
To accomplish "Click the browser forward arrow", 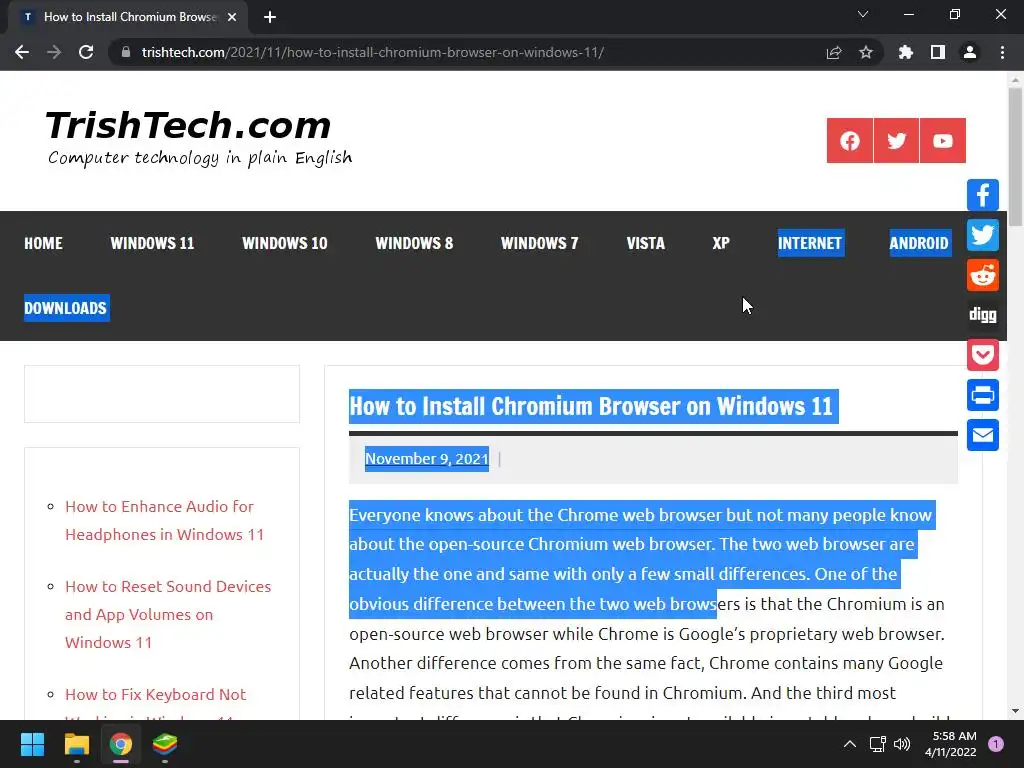I will [54, 52].
